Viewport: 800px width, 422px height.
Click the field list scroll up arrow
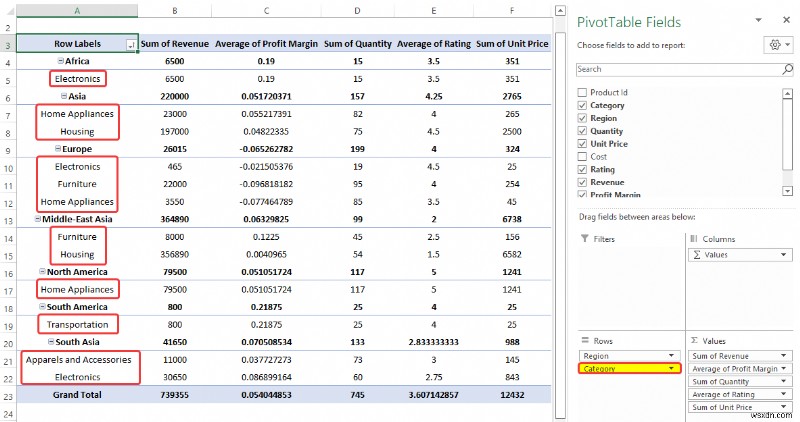click(x=787, y=93)
